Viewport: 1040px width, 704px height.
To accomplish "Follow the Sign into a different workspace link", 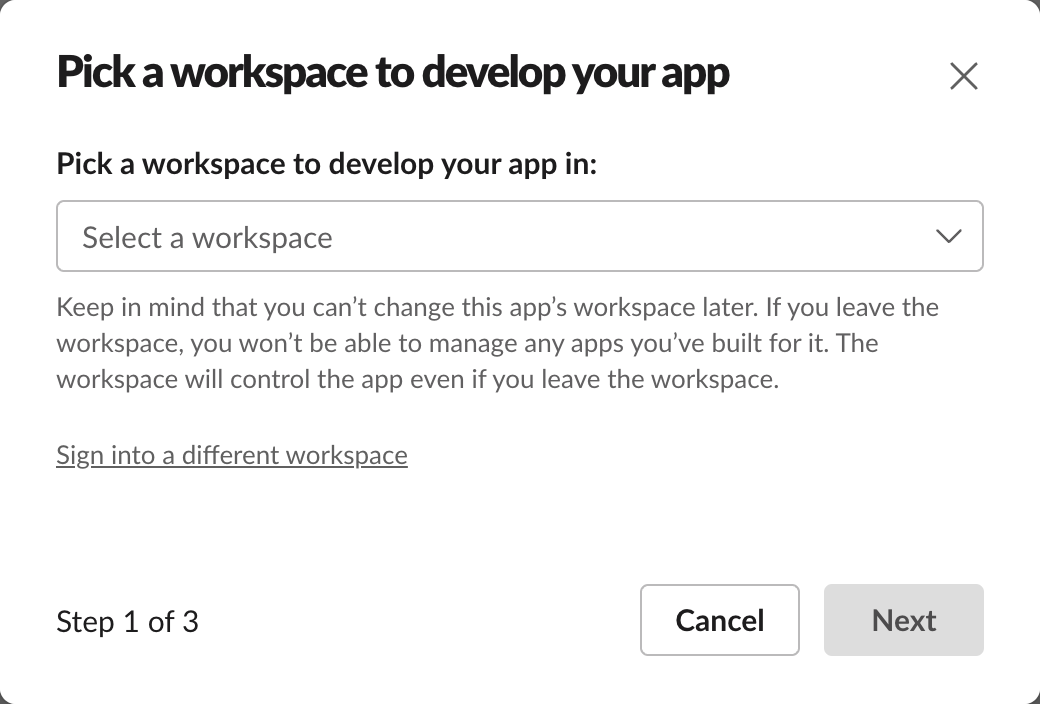I will coord(232,455).
